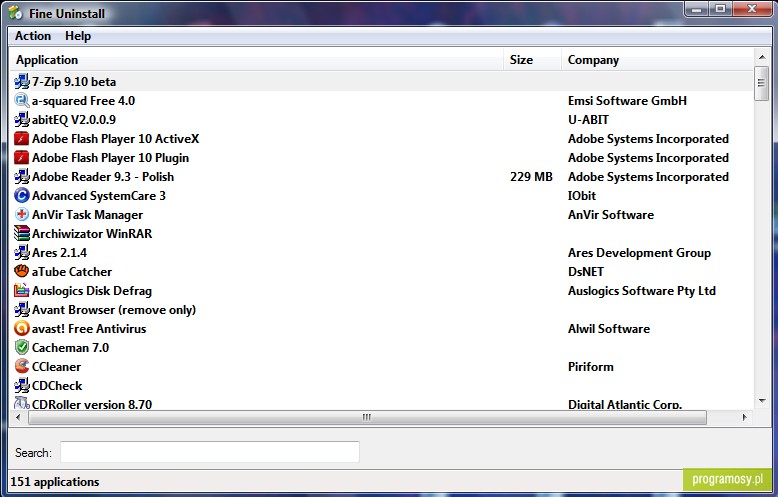Click the AnVir Task Manager icon
The height and width of the screenshot is (497, 778).
[22, 215]
